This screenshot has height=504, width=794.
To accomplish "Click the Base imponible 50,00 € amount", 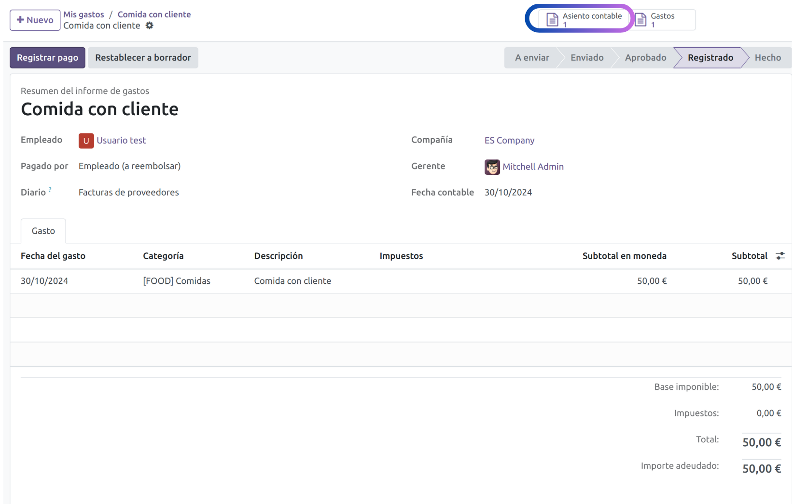I will coord(766,387).
